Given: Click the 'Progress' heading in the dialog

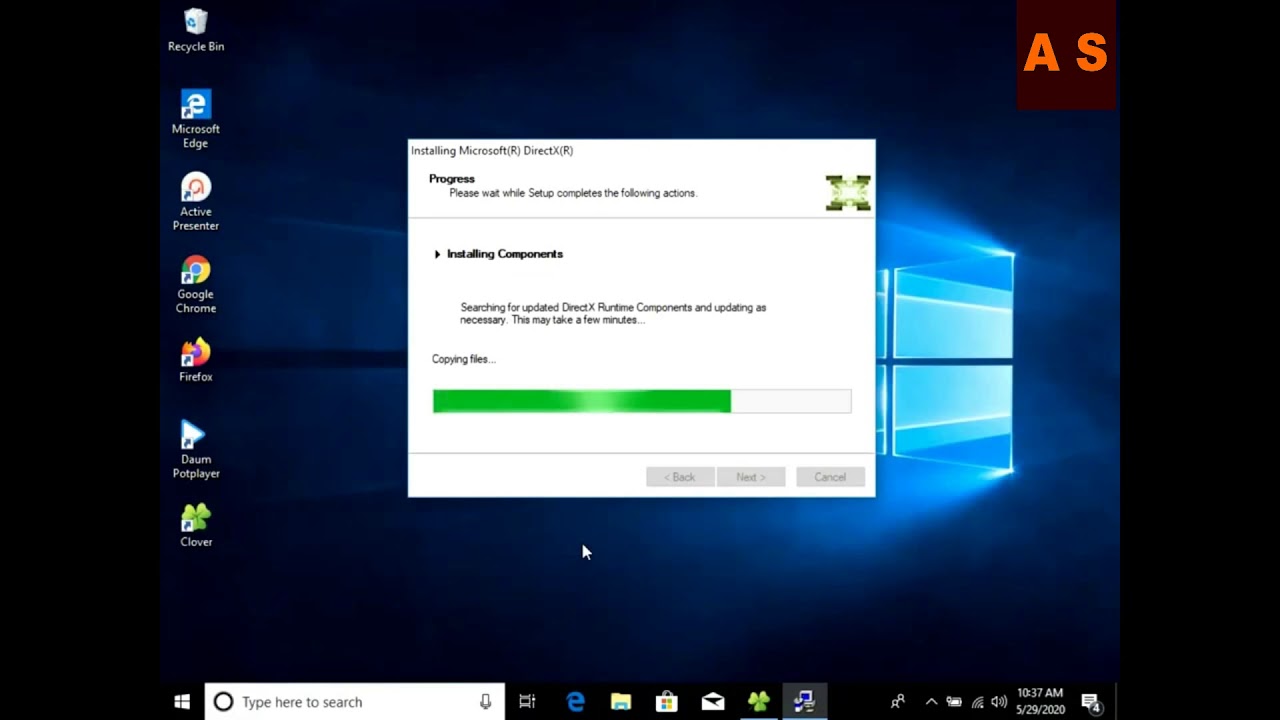Looking at the screenshot, I should 452,179.
